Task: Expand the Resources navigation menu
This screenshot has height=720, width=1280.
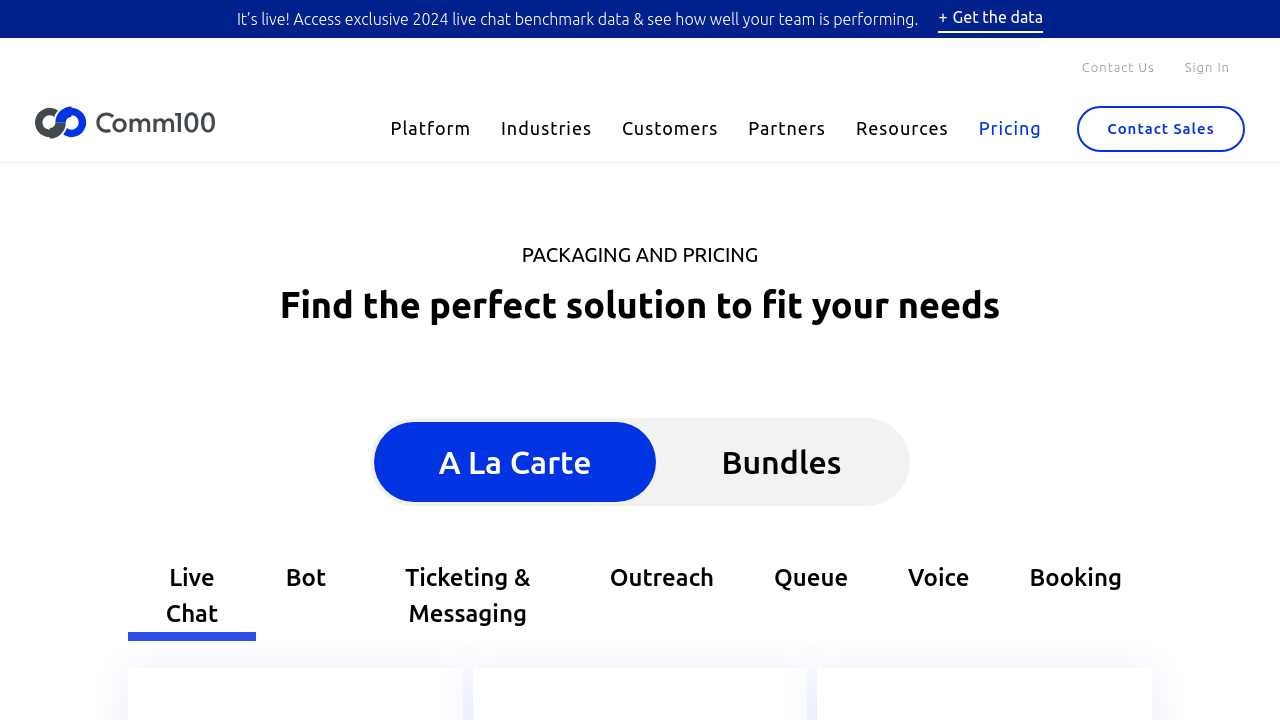Action: [x=901, y=129]
